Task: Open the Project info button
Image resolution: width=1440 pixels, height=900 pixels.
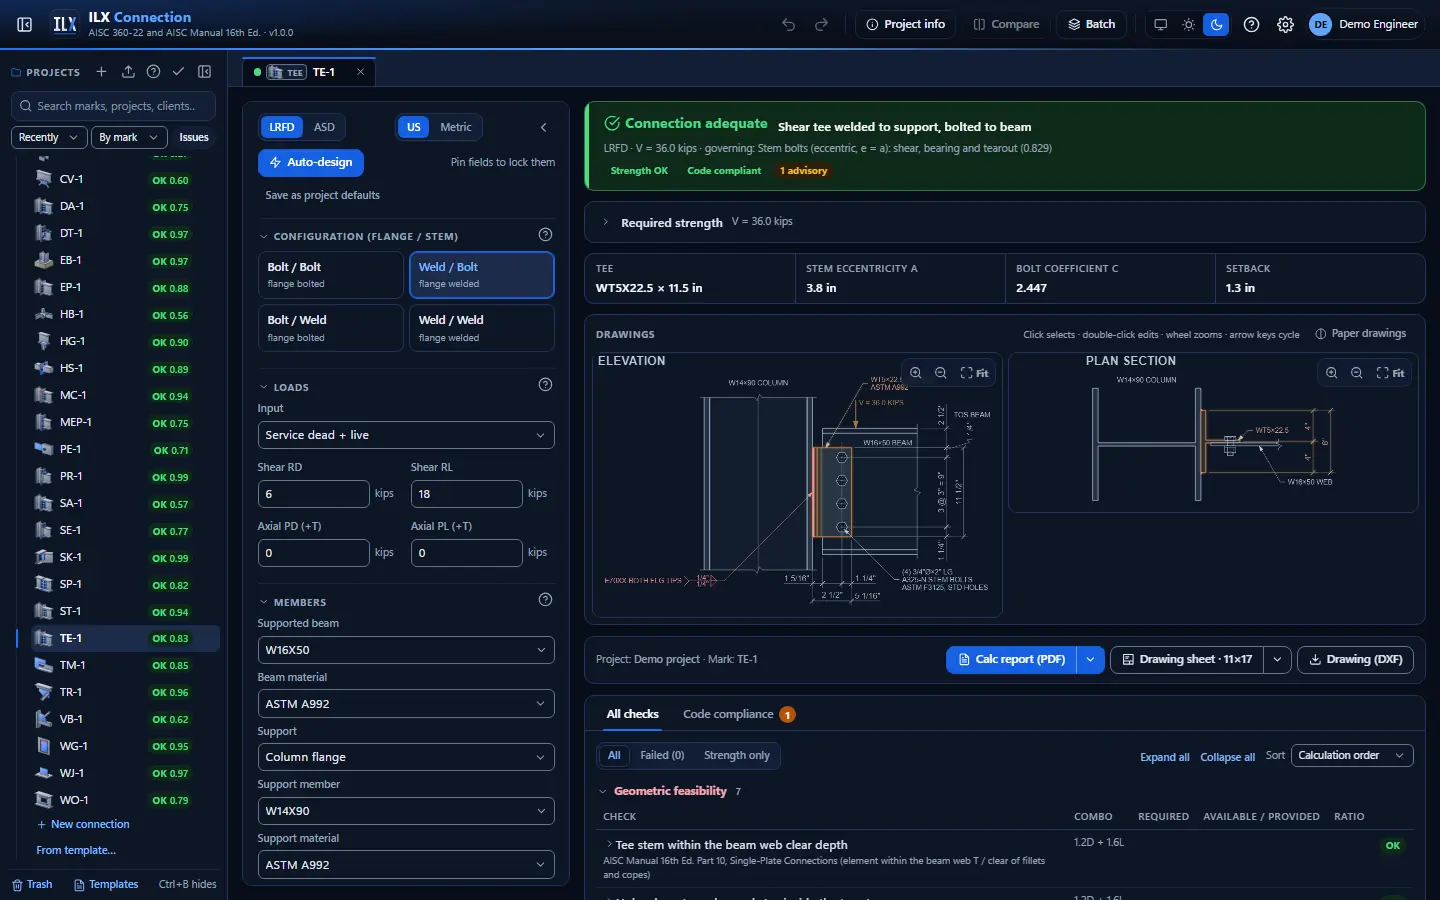Action: click(x=905, y=24)
